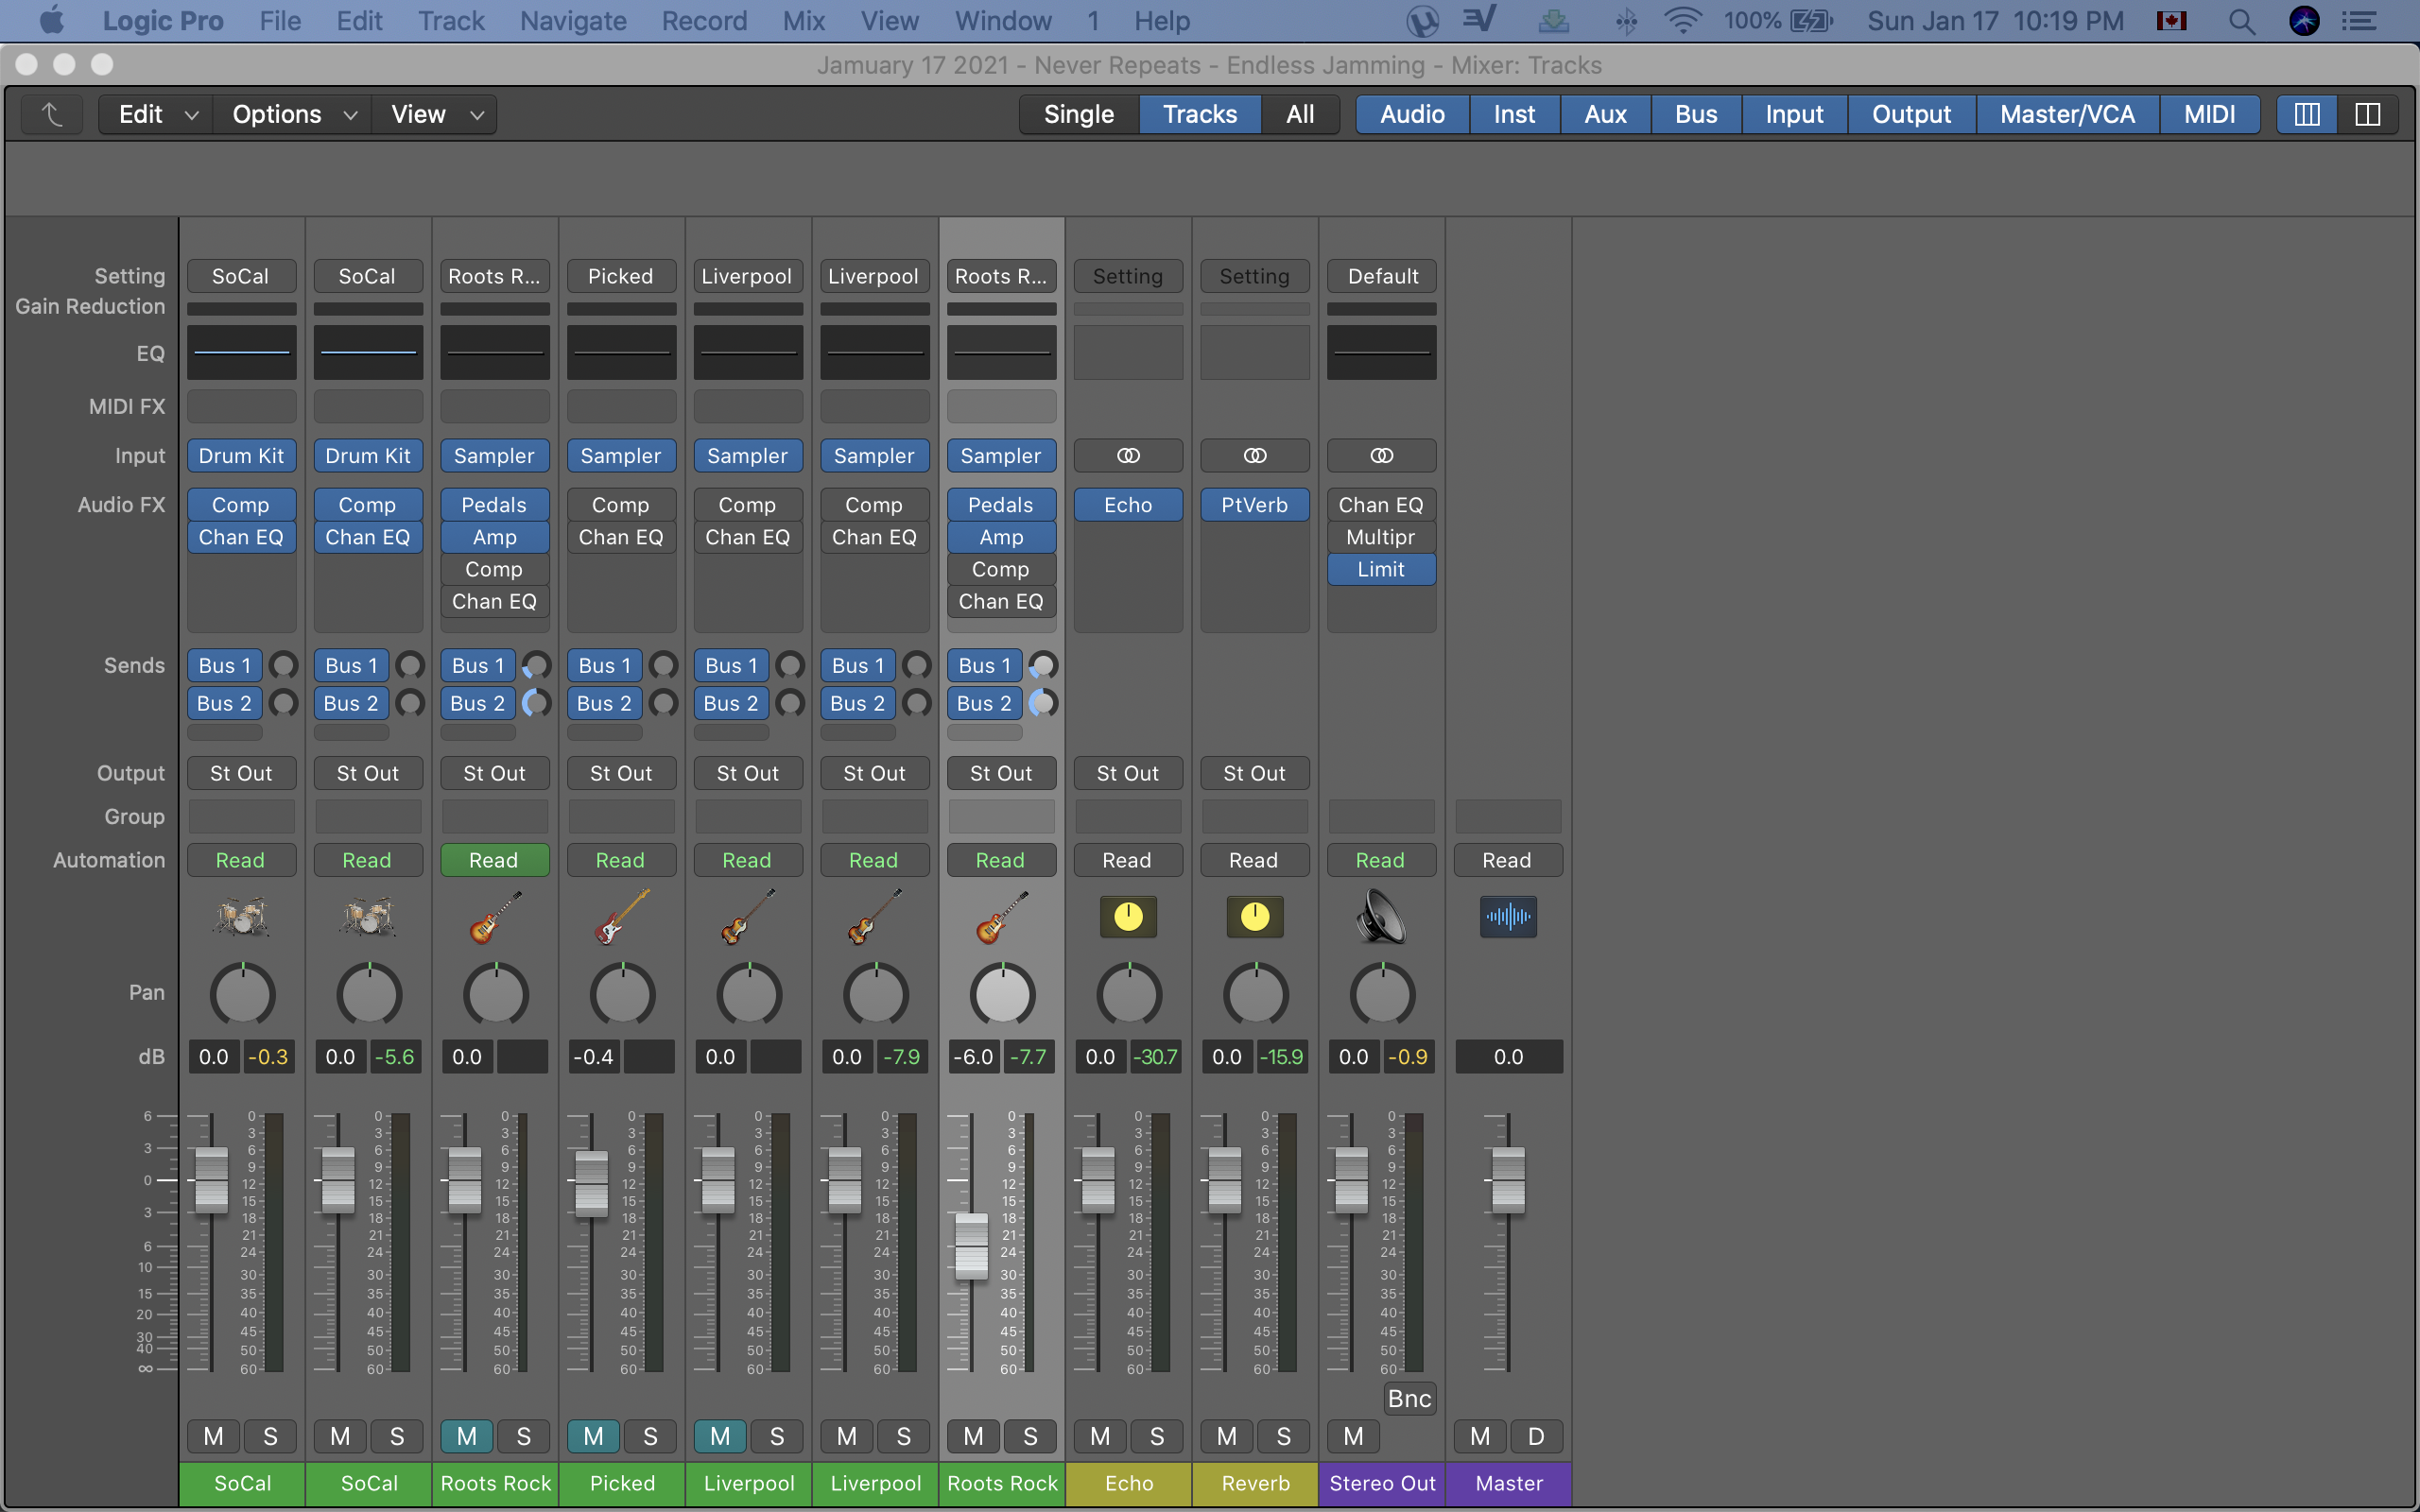Click stereo format icon on Echo strip
The width and height of the screenshot is (2420, 1512).
click(x=1128, y=456)
